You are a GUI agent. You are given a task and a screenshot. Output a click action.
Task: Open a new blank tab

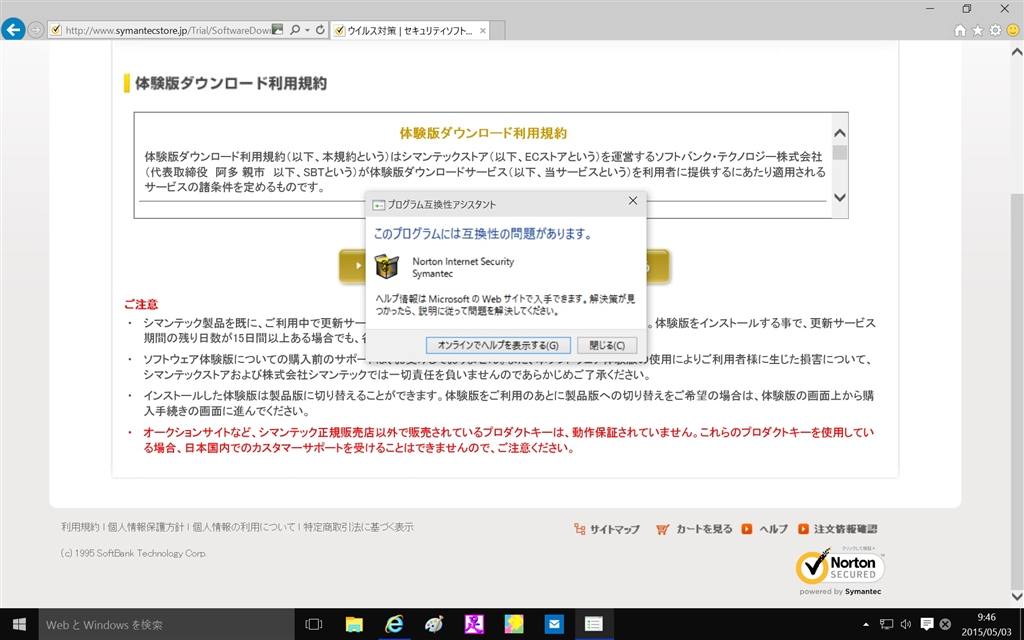point(497,31)
